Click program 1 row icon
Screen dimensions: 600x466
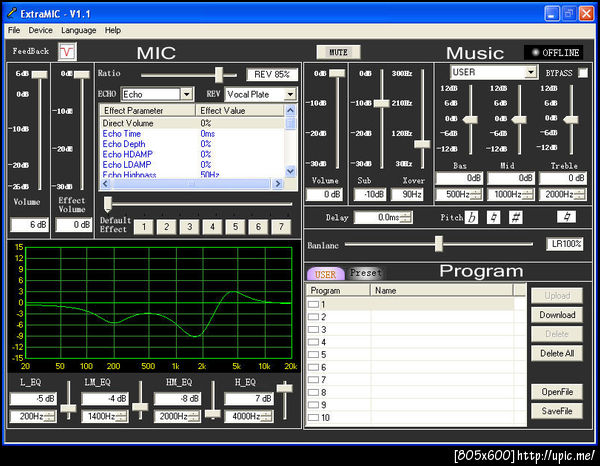point(314,304)
